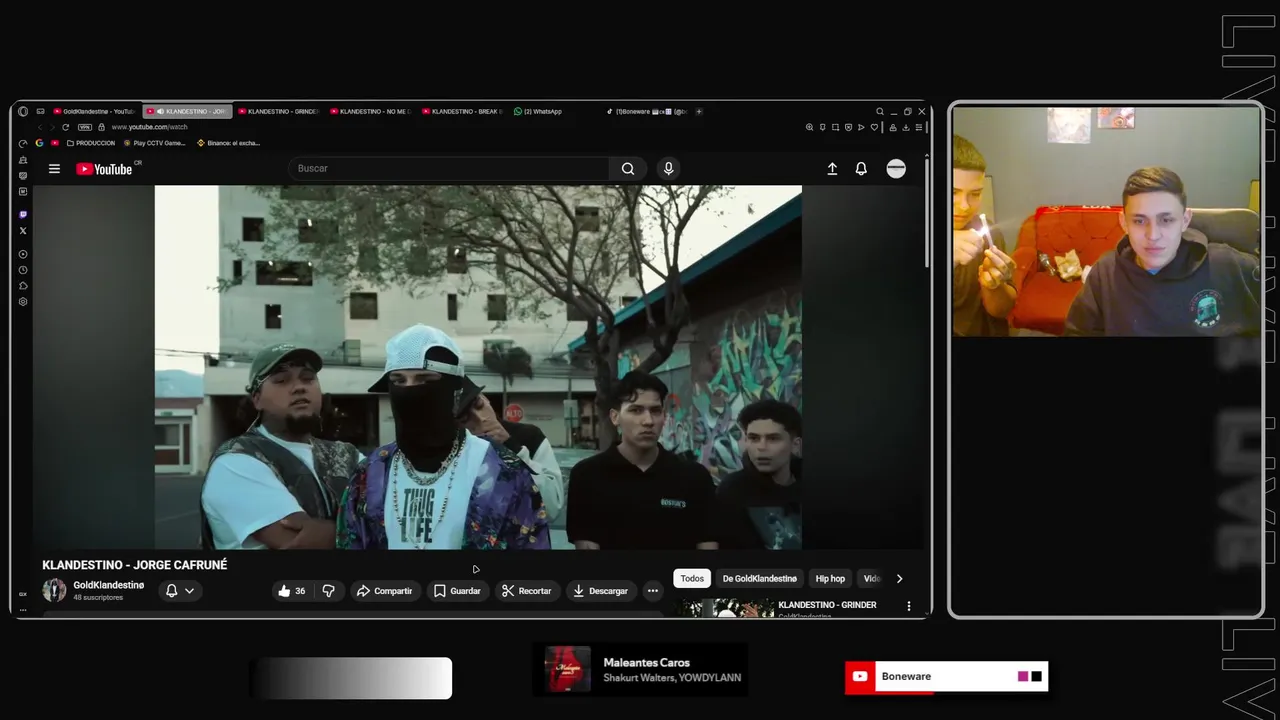Image resolution: width=1280 pixels, height=720 pixels.
Task: Click the 48 suscriptores text
Action: click(98, 598)
